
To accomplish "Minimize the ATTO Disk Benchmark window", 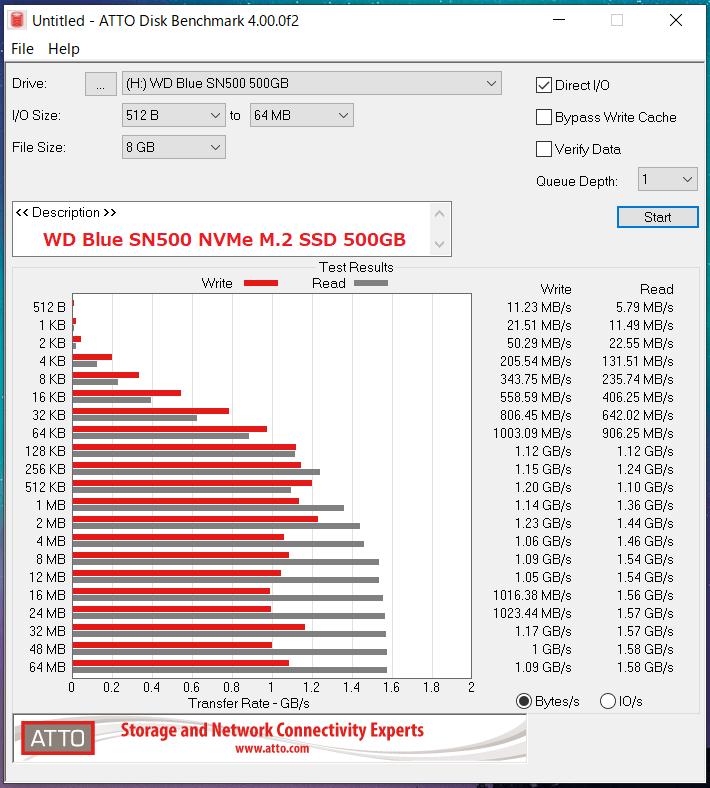I will [559, 20].
